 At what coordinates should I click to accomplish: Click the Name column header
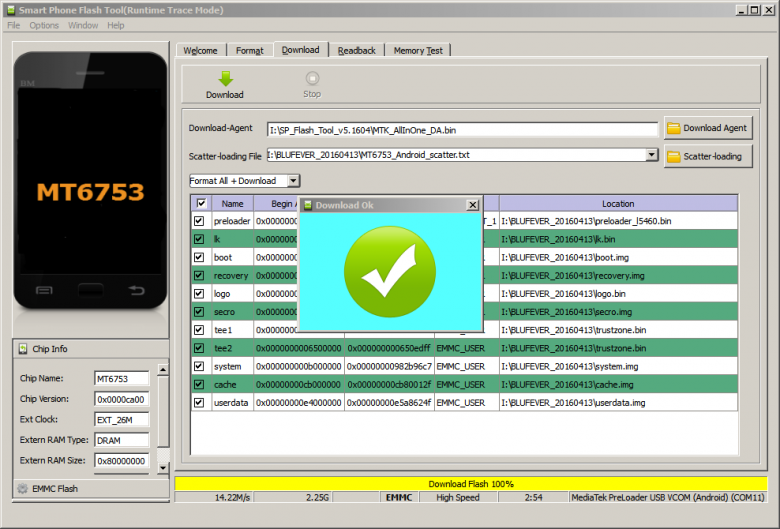point(232,204)
